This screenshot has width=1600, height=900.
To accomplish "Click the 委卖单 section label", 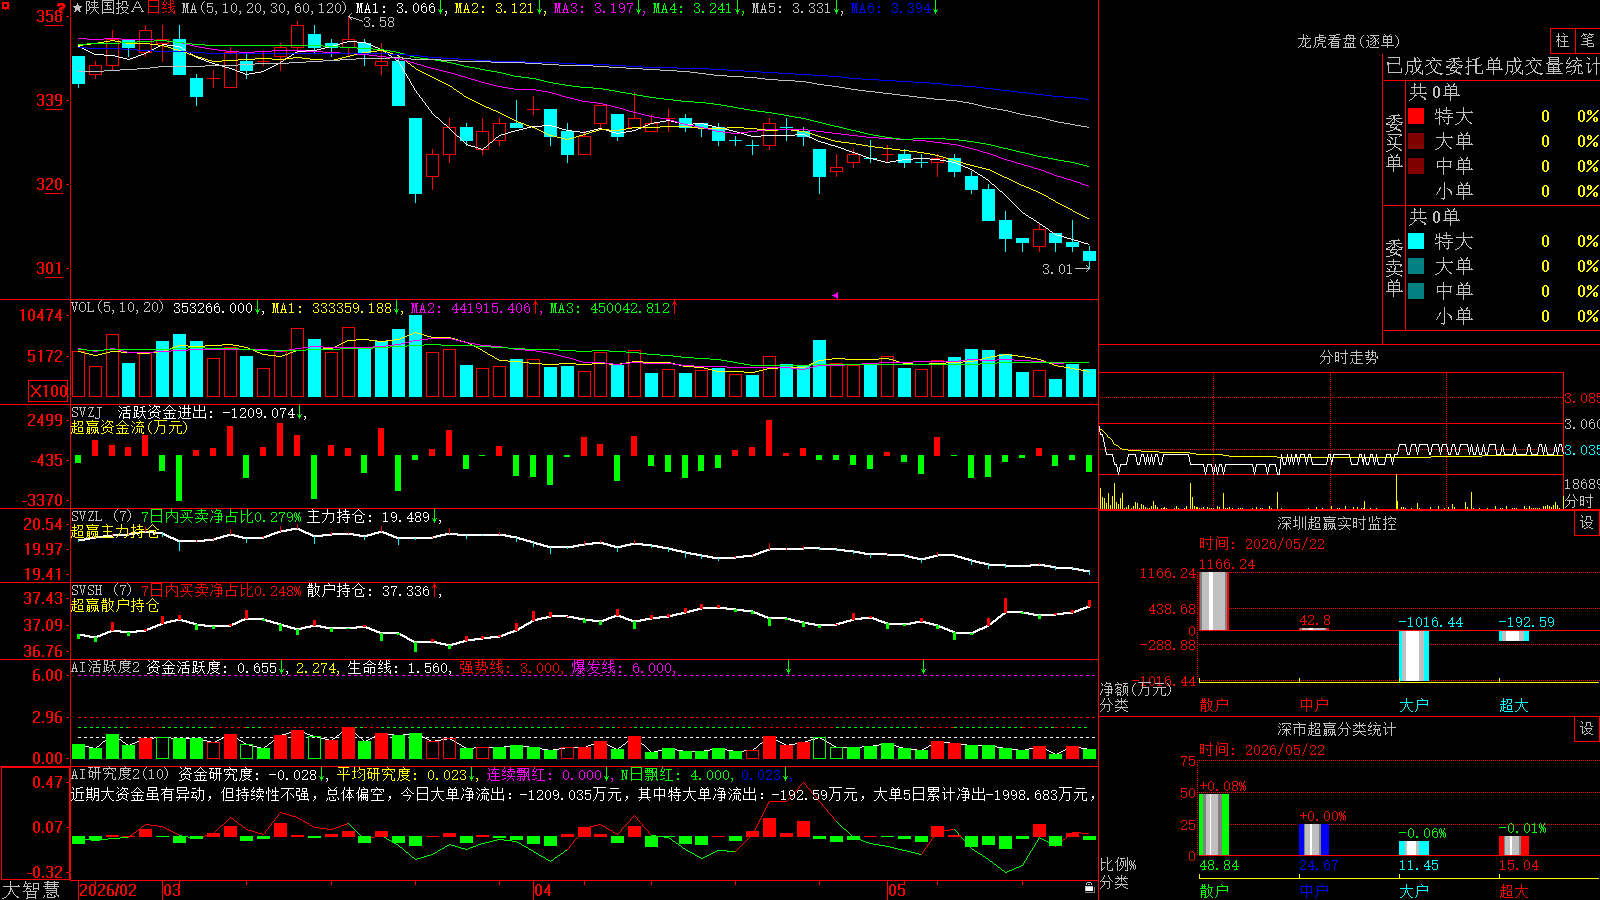I will (x=1394, y=267).
